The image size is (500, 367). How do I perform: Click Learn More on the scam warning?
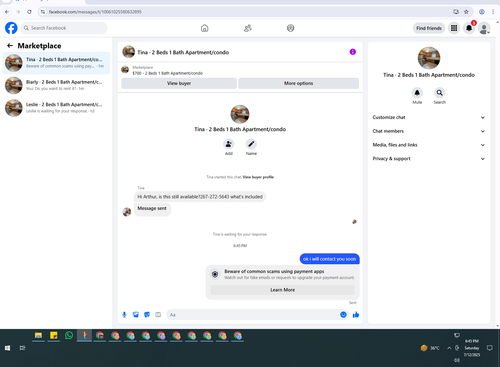283,290
